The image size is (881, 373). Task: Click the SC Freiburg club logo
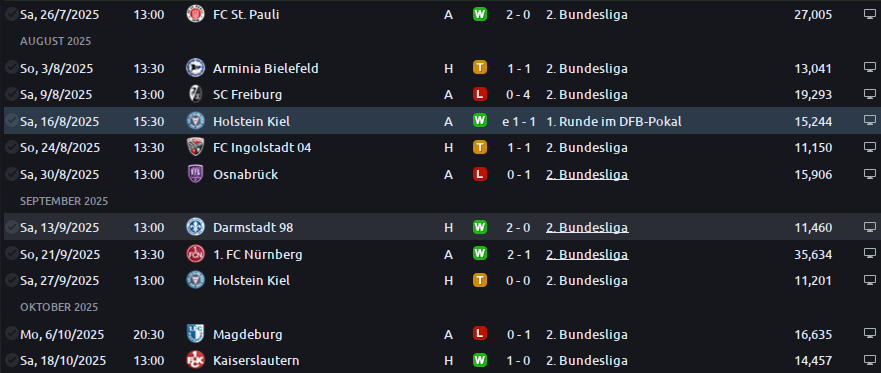tap(196, 94)
